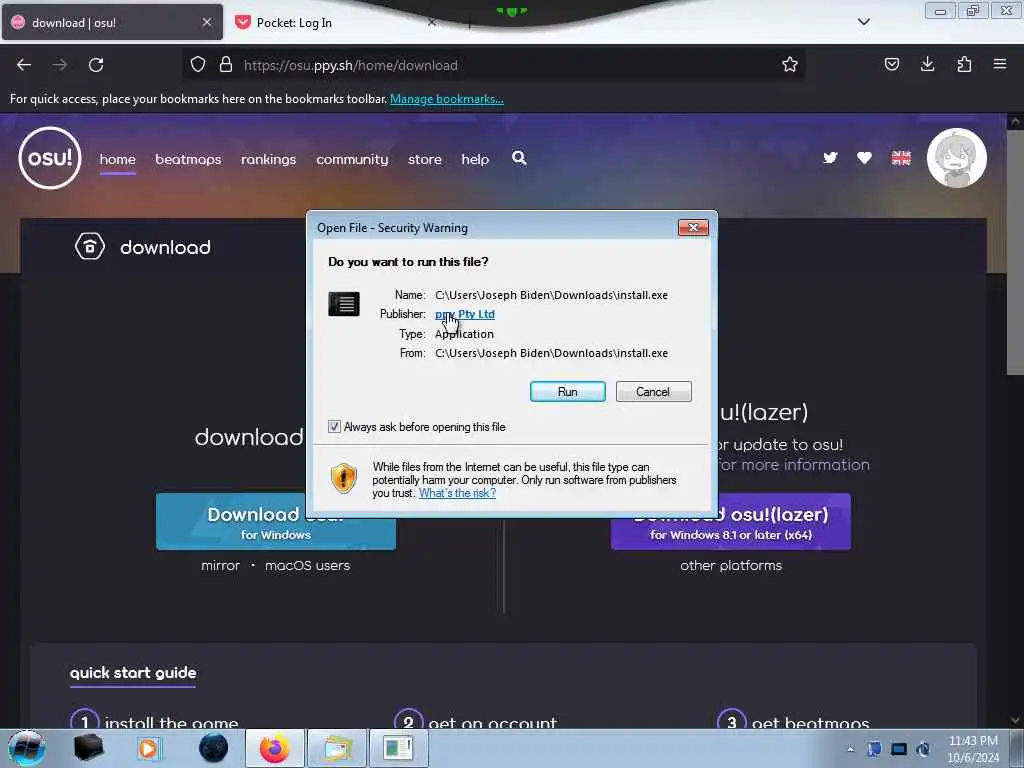Click the site padlock icon
The image size is (1024, 768).
(226, 64)
